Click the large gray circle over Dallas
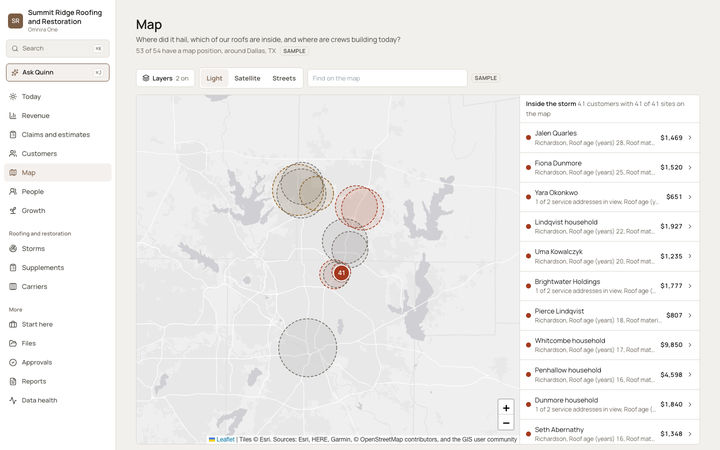Viewport: 720px width, 450px height. (308, 348)
